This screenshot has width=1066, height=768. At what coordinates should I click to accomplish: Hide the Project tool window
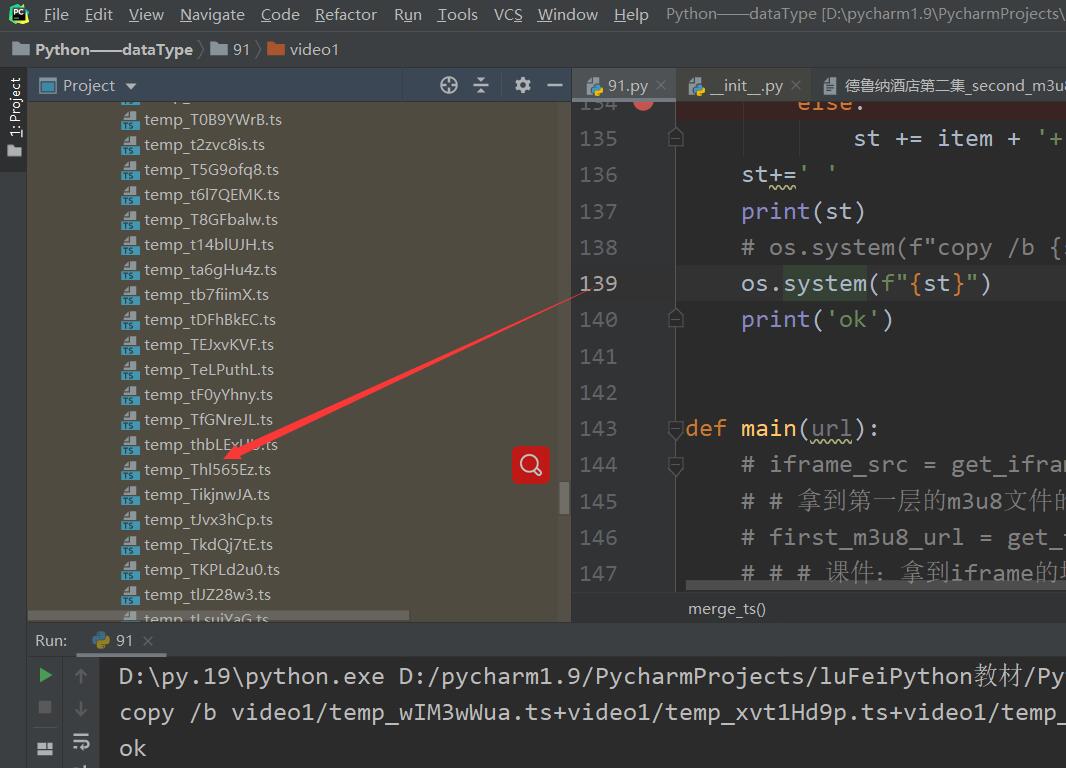(x=555, y=86)
